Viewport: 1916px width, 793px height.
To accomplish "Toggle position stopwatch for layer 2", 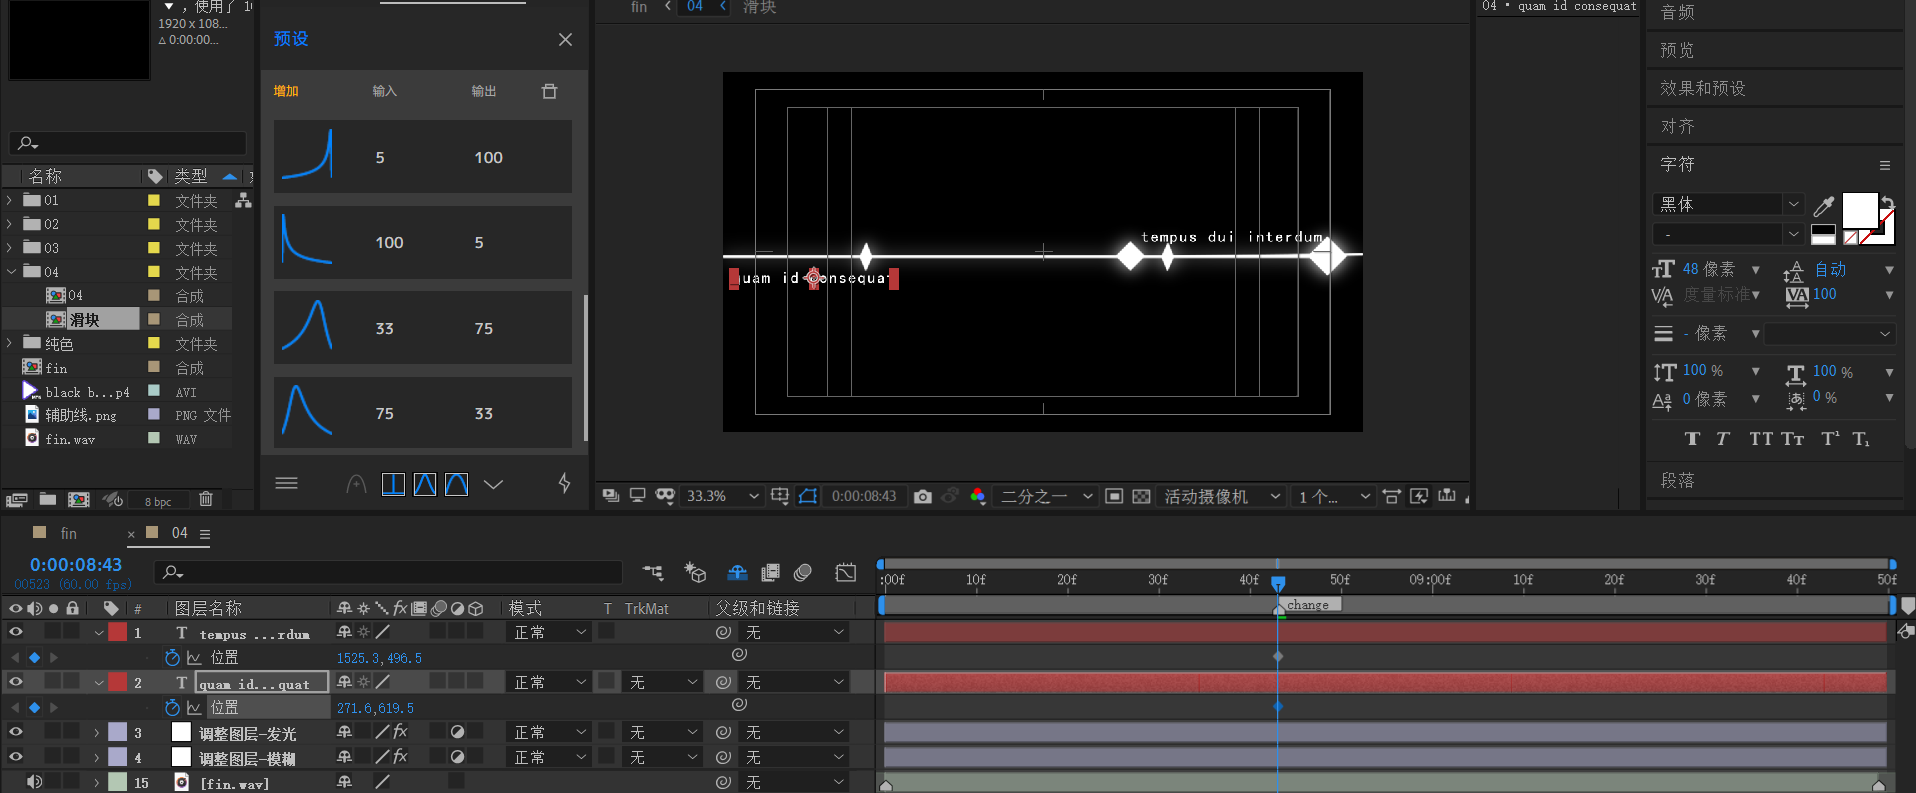I will (172, 707).
